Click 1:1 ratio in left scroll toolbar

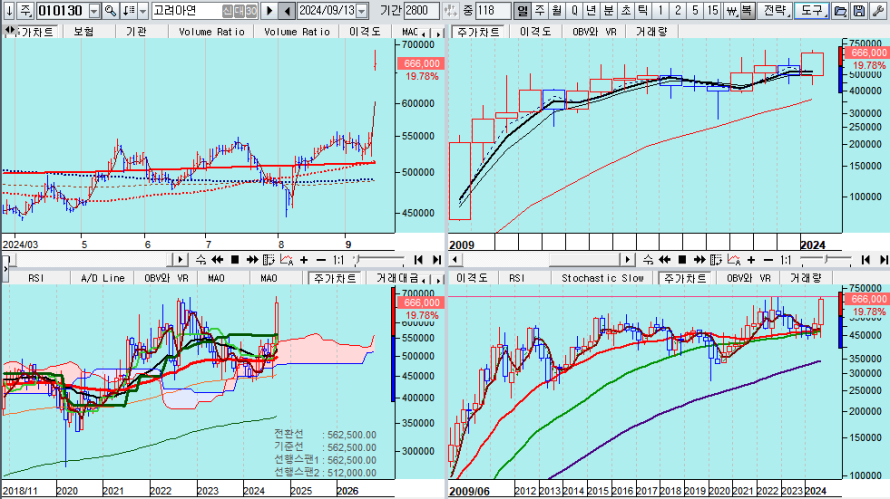pyautogui.click(x=338, y=260)
